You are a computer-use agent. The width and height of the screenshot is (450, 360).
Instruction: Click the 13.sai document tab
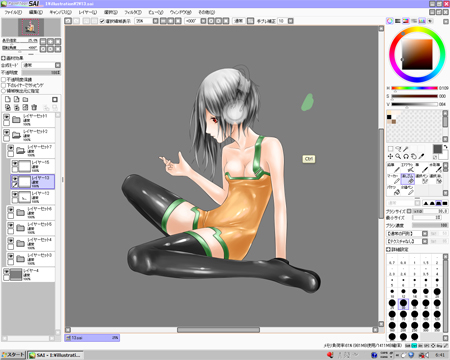click(x=92, y=338)
